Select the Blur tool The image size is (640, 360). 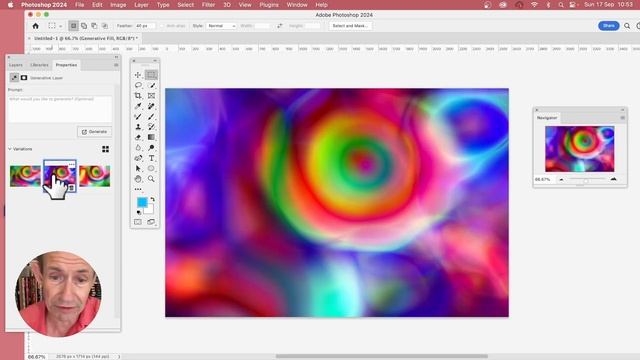(x=138, y=148)
